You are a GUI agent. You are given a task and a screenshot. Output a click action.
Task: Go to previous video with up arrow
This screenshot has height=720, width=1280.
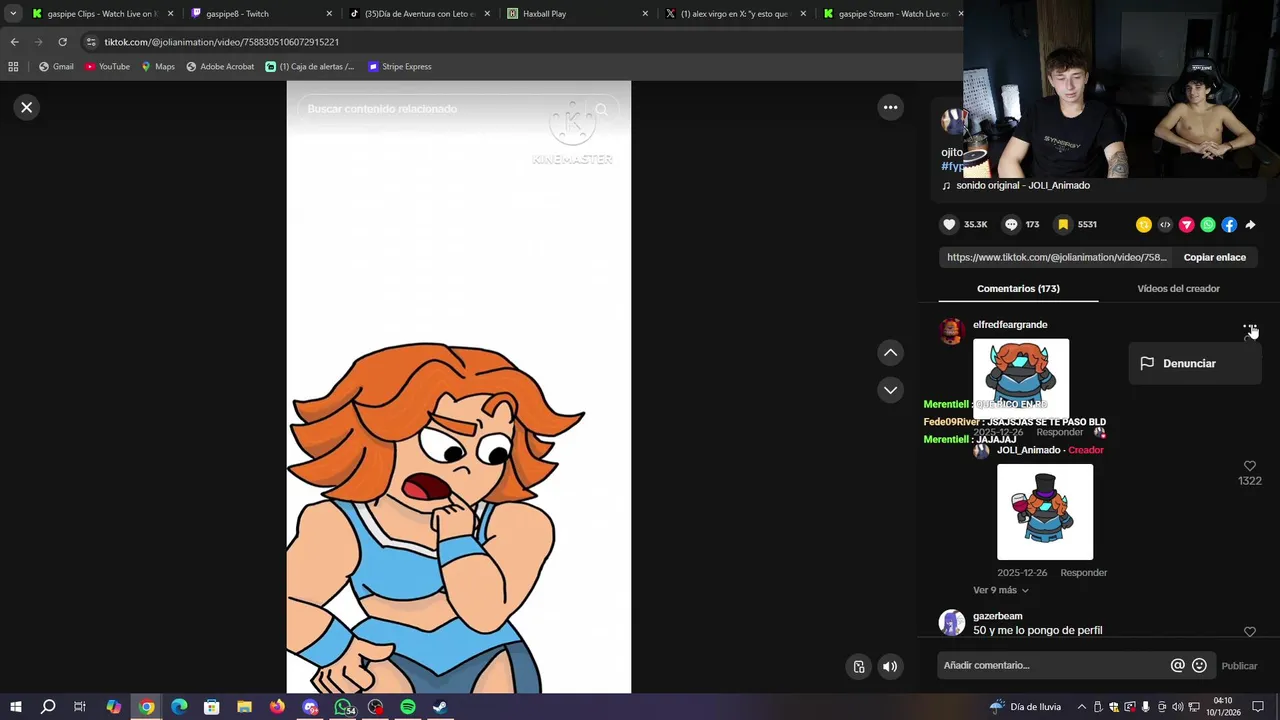pyautogui.click(x=890, y=352)
